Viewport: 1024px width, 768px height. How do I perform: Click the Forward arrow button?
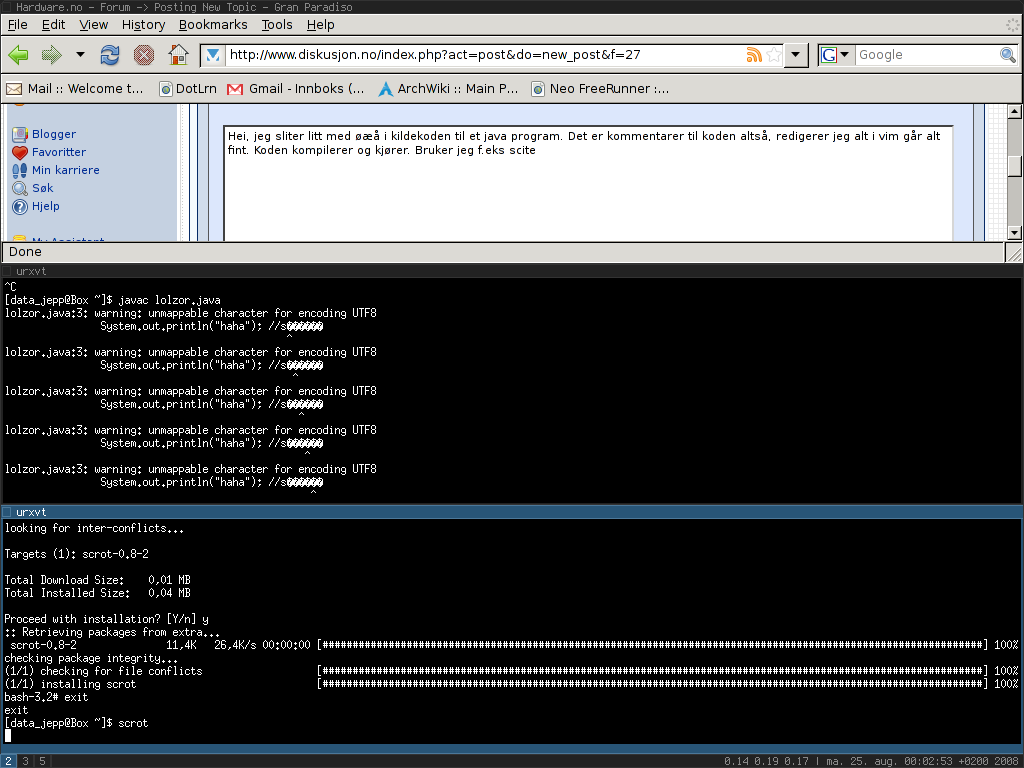click(51, 55)
